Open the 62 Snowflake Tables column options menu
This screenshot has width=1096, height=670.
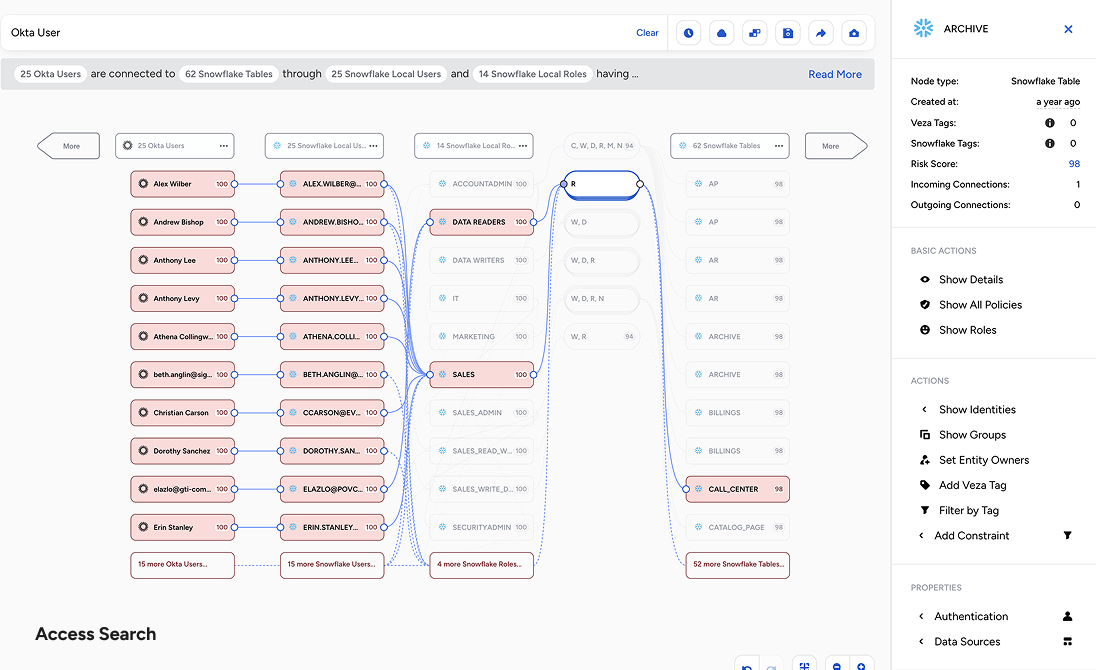click(x=779, y=146)
